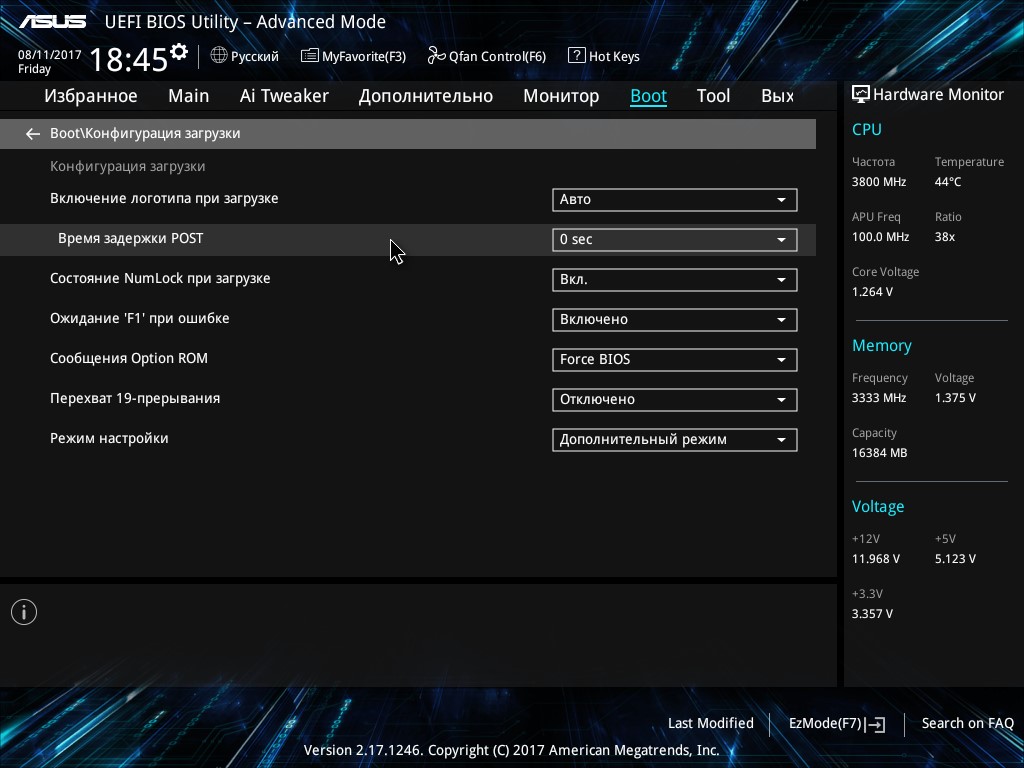Click the globe language icon
Screen dimensions: 1024x768
219,56
